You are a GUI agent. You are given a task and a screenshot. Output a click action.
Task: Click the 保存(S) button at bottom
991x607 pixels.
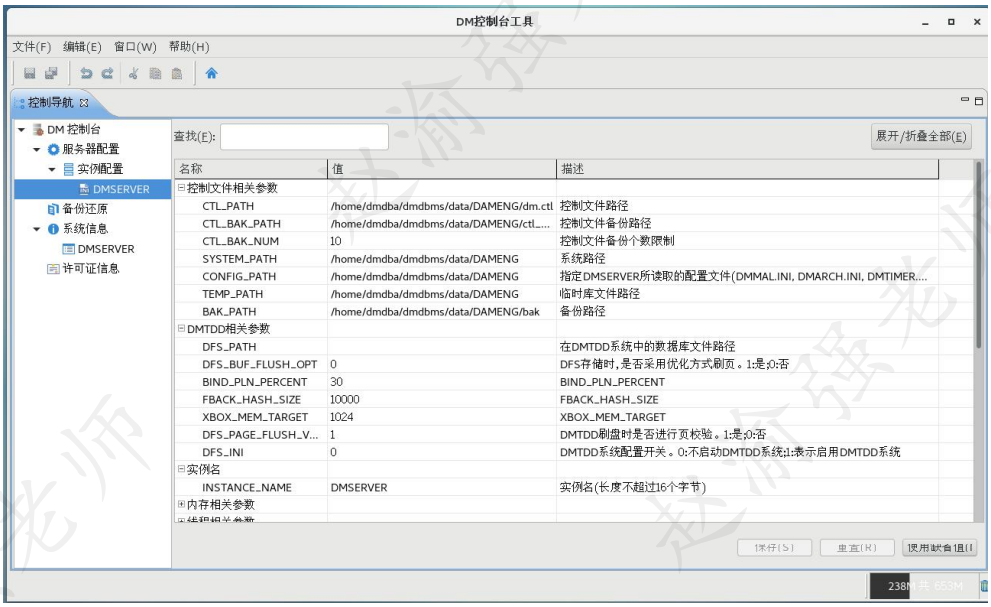[x=774, y=548]
